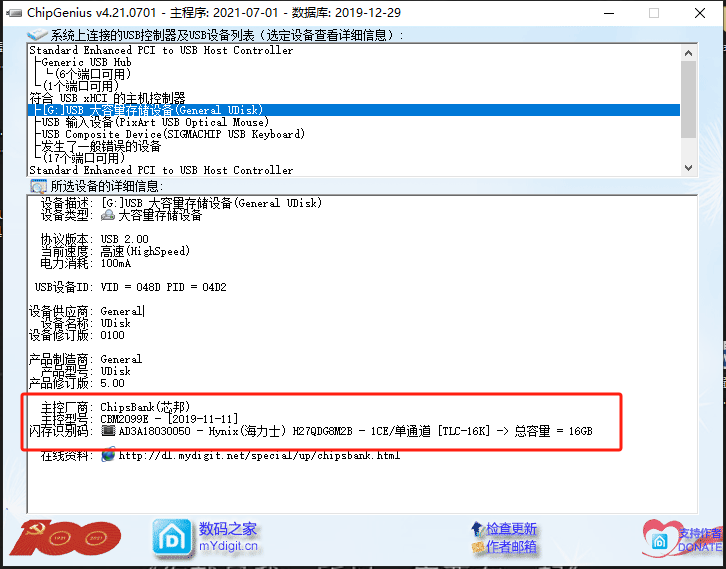Click the device list scrollbar thumb
This screenshot has width=726, height=569.
click(x=688, y=99)
